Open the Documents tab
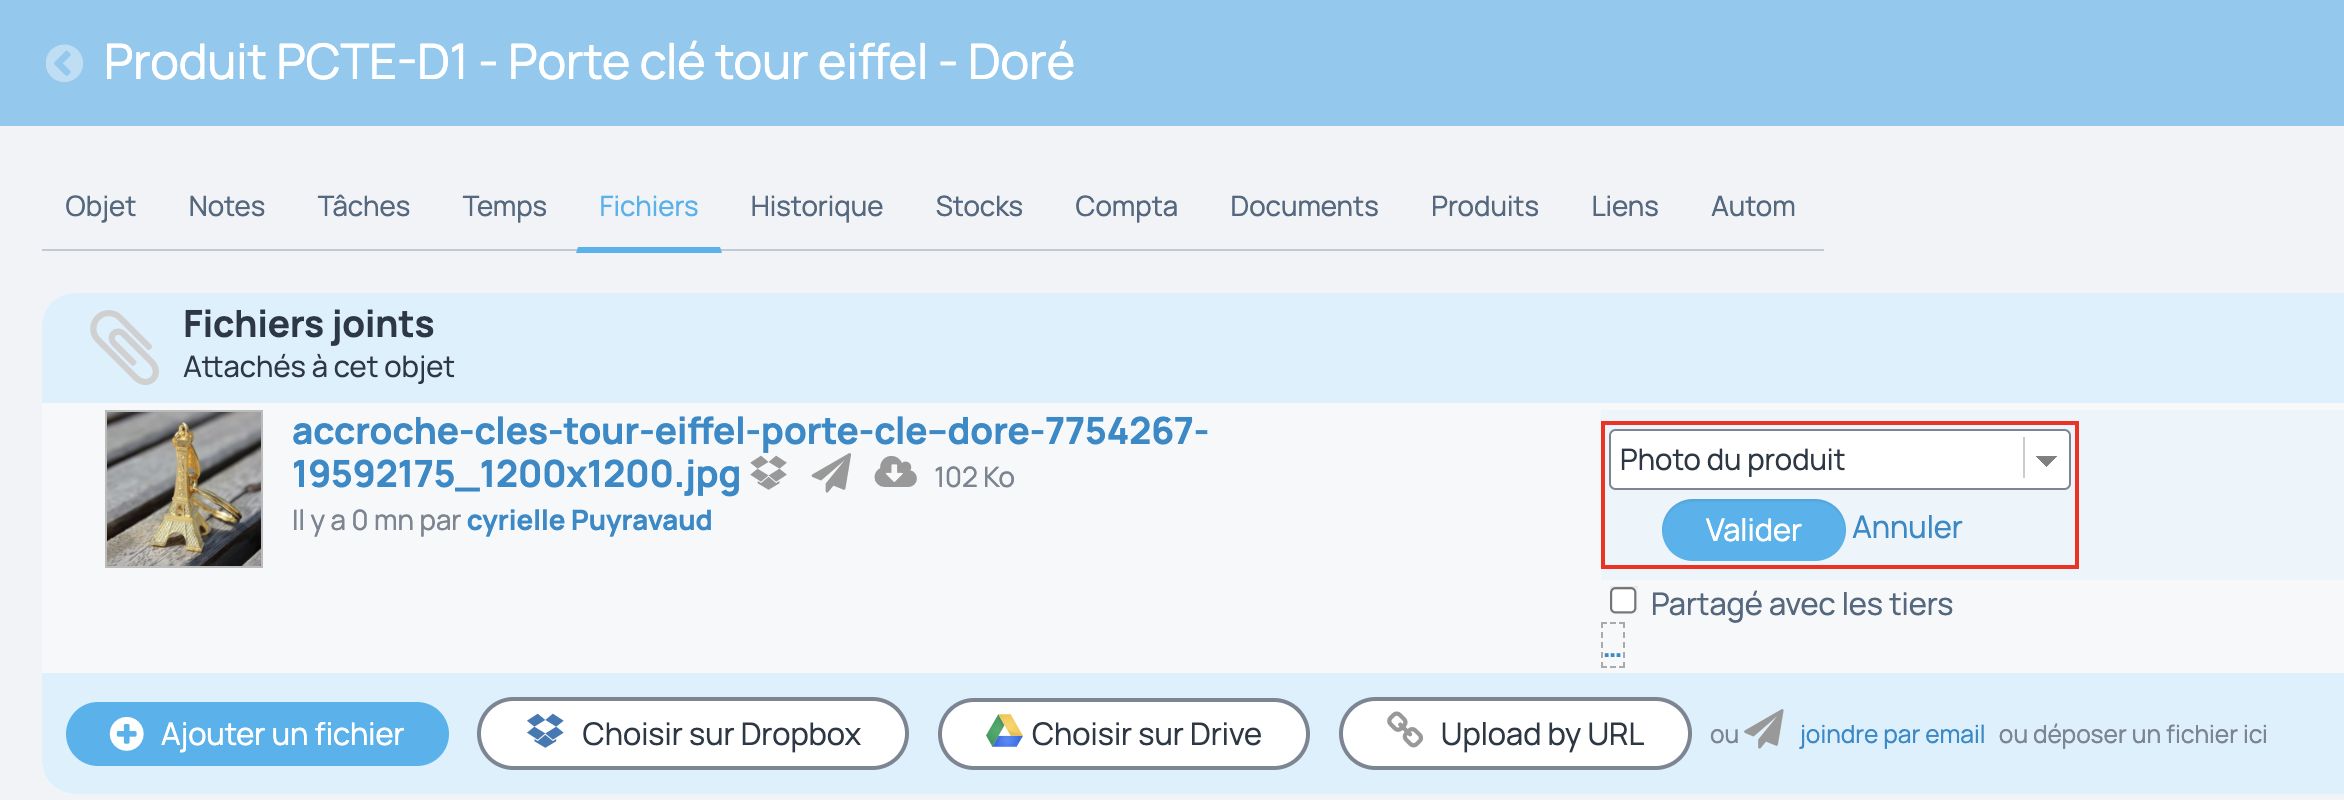Image resolution: width=2344 pixels, height=800 pixels. point(1304,207)
